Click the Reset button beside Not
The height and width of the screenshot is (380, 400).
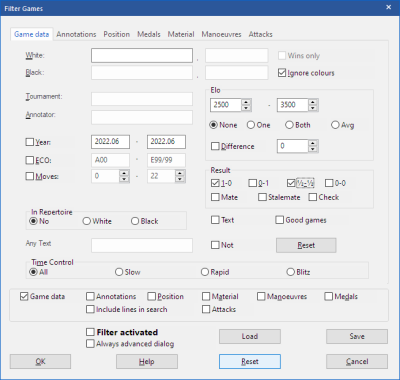click(x=306, y=245)
